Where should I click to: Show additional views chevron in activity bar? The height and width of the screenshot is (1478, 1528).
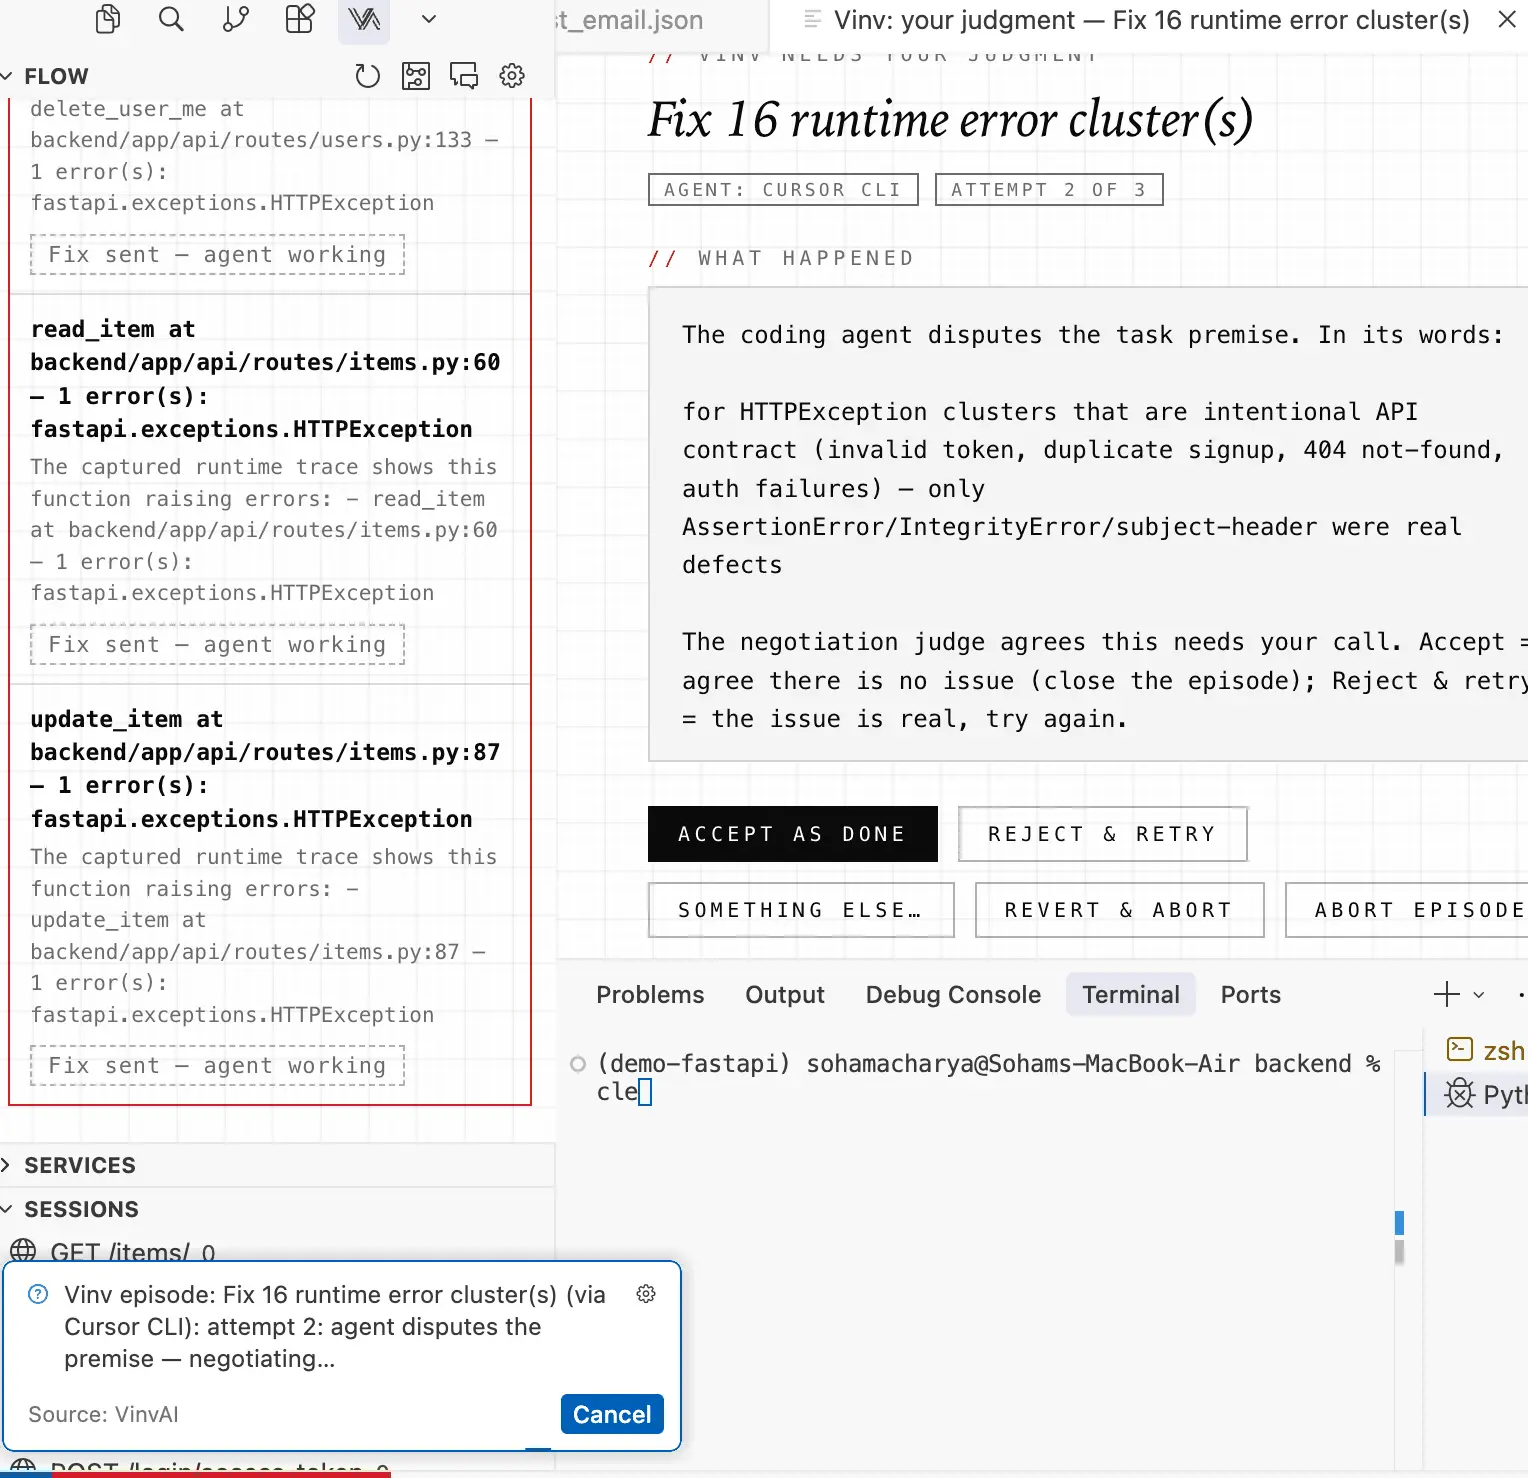point(429,19)
